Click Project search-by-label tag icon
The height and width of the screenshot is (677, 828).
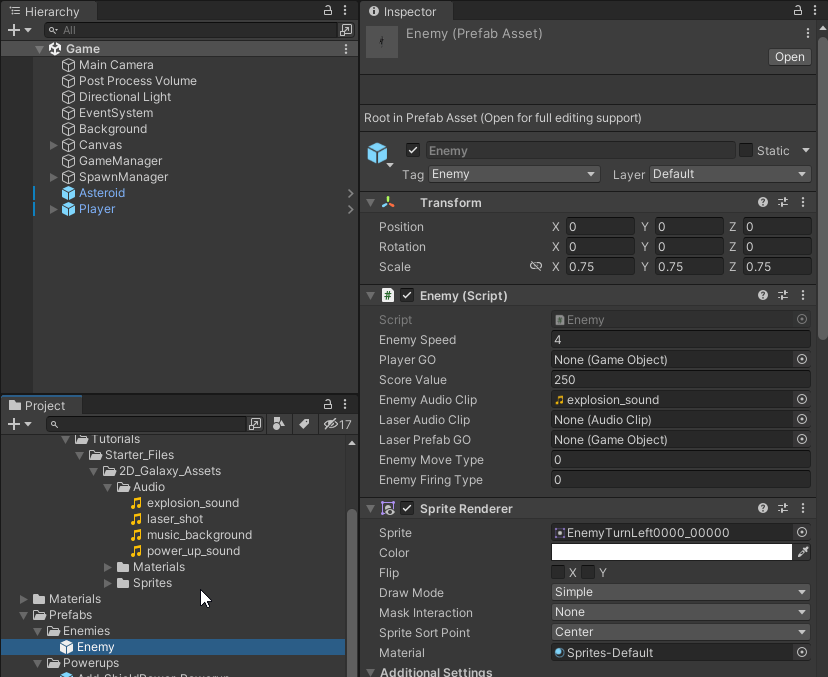(304, 424)
